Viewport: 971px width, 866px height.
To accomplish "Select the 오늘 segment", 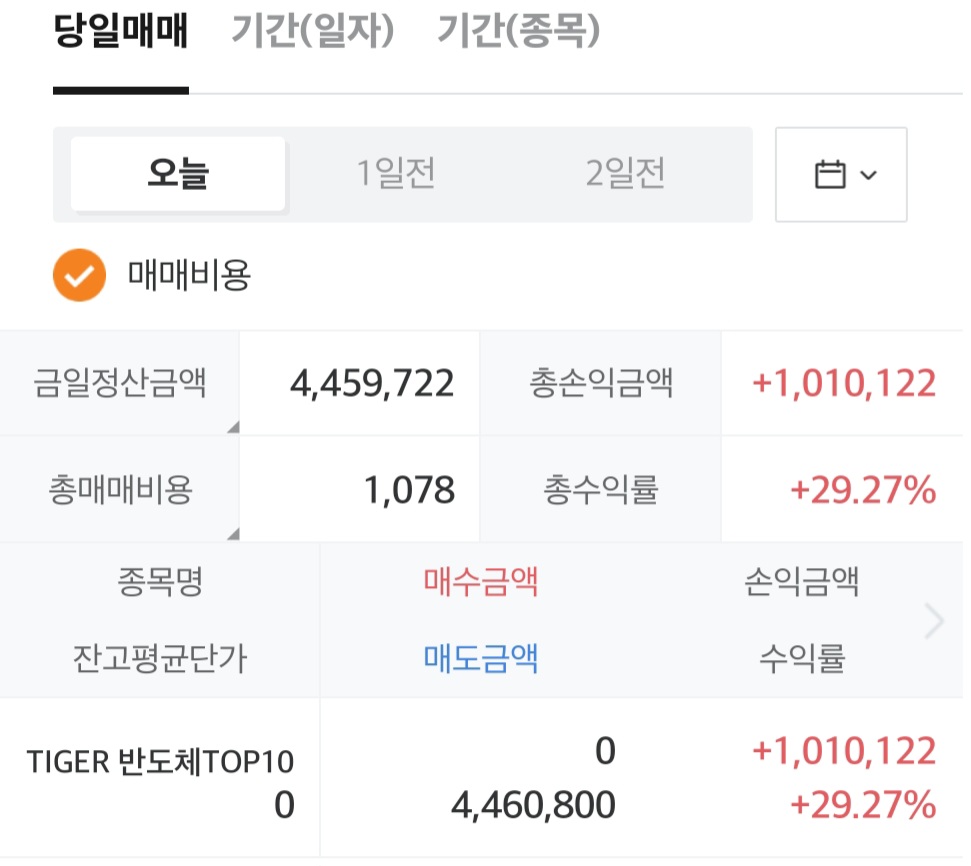I will (x=178, y=175).
